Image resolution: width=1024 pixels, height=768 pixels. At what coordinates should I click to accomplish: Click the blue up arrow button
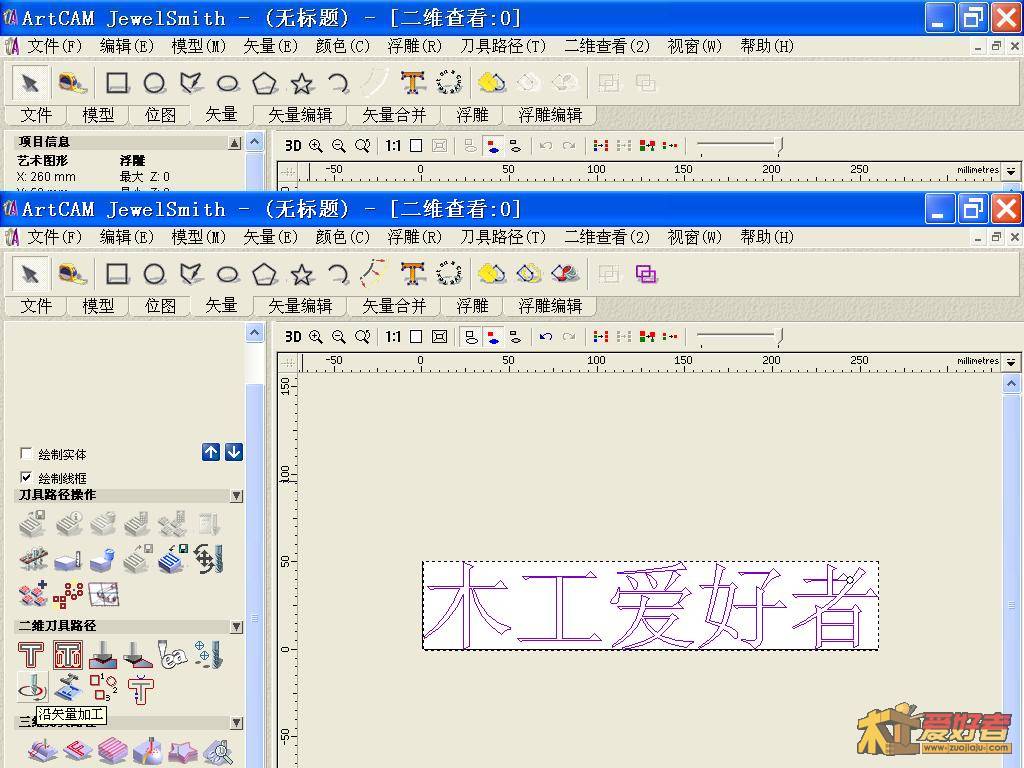pyautogui.click(x=210, y=452)
